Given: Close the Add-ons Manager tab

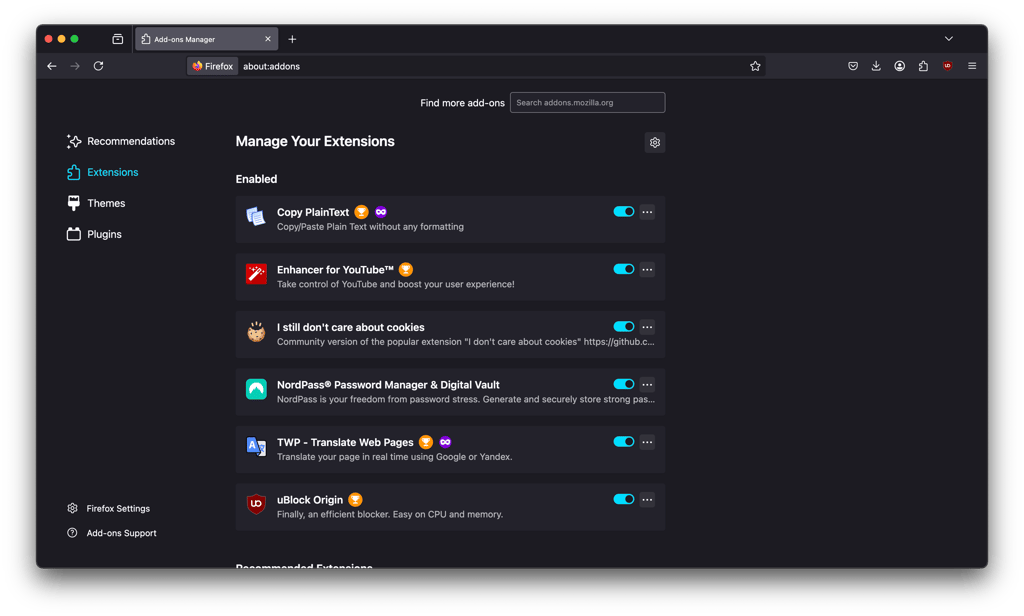Looking at the screenshot, I should point(268,39).
